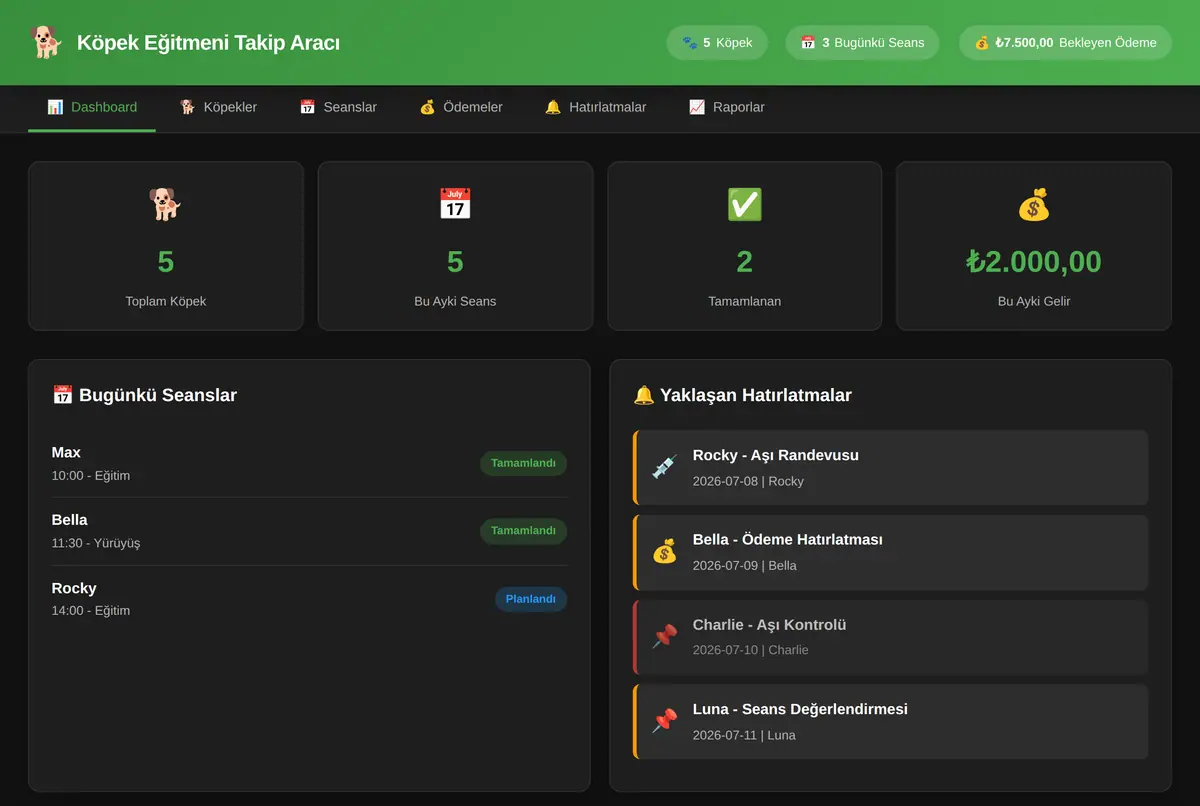Click the money bag icon on Bella reminder
Screen dimensions: 1200x806
(x=664, y=551)
